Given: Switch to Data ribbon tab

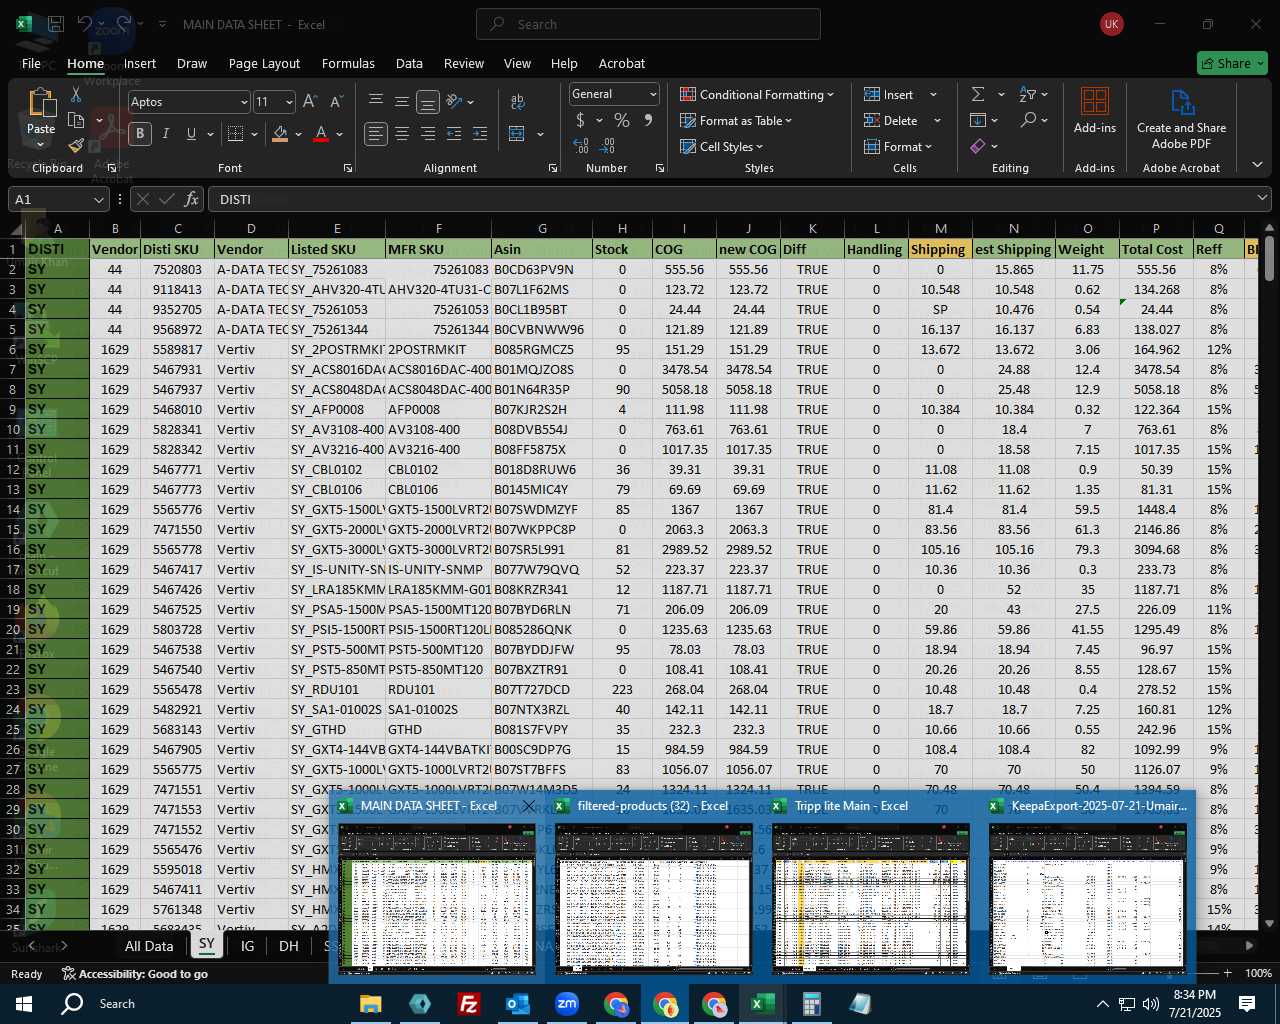Looking at the screenshot, I should pos(409,63).
